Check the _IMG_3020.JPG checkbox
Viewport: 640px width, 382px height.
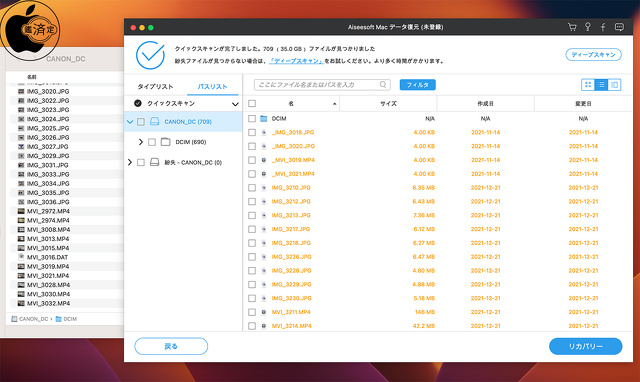[x=252, y=146]
